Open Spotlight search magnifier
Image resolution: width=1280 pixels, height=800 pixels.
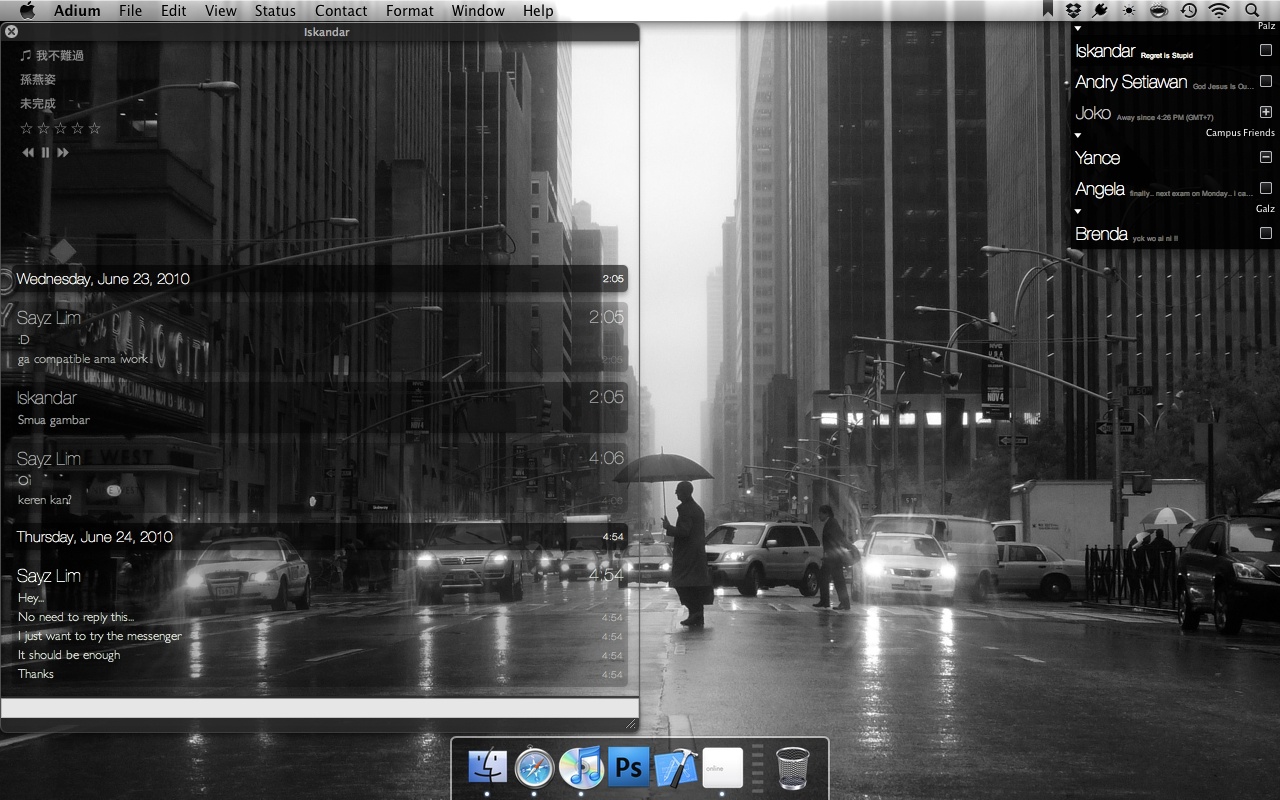(x=1252, y=10)
